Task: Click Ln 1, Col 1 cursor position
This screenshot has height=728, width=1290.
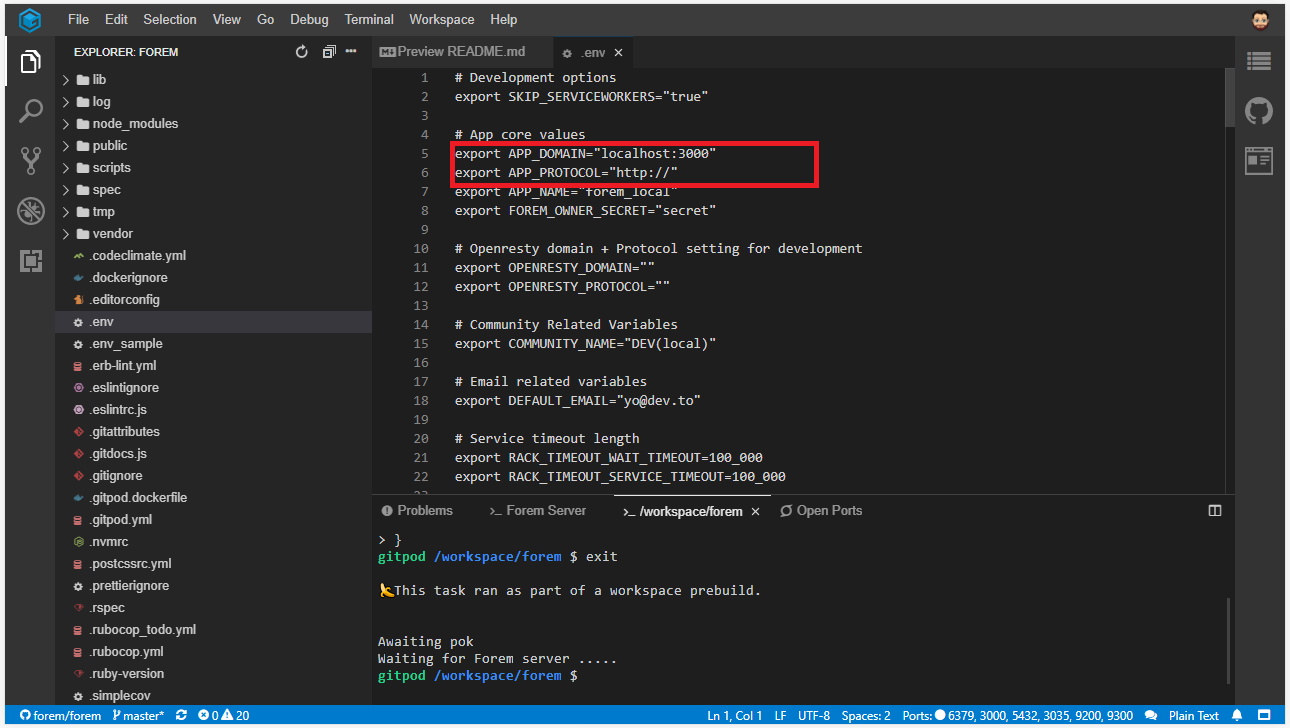Action: 734,715
